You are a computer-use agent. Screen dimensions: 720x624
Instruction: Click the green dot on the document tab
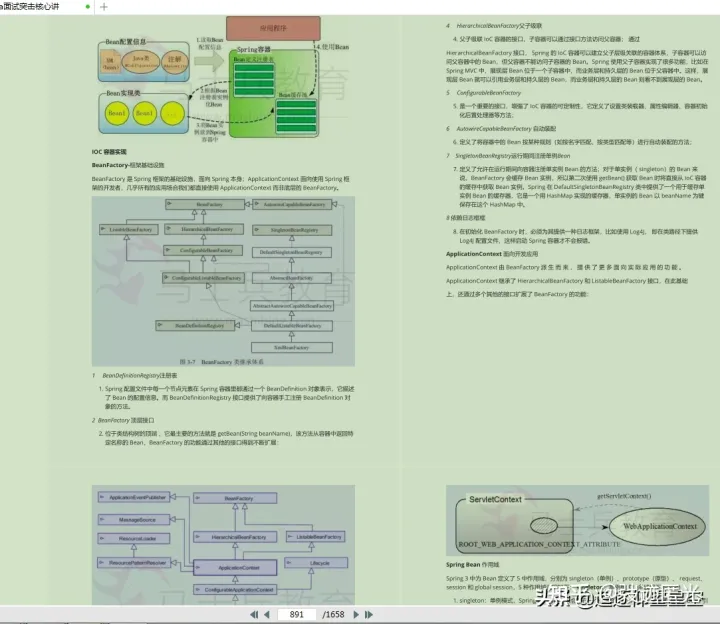[87, 6]
